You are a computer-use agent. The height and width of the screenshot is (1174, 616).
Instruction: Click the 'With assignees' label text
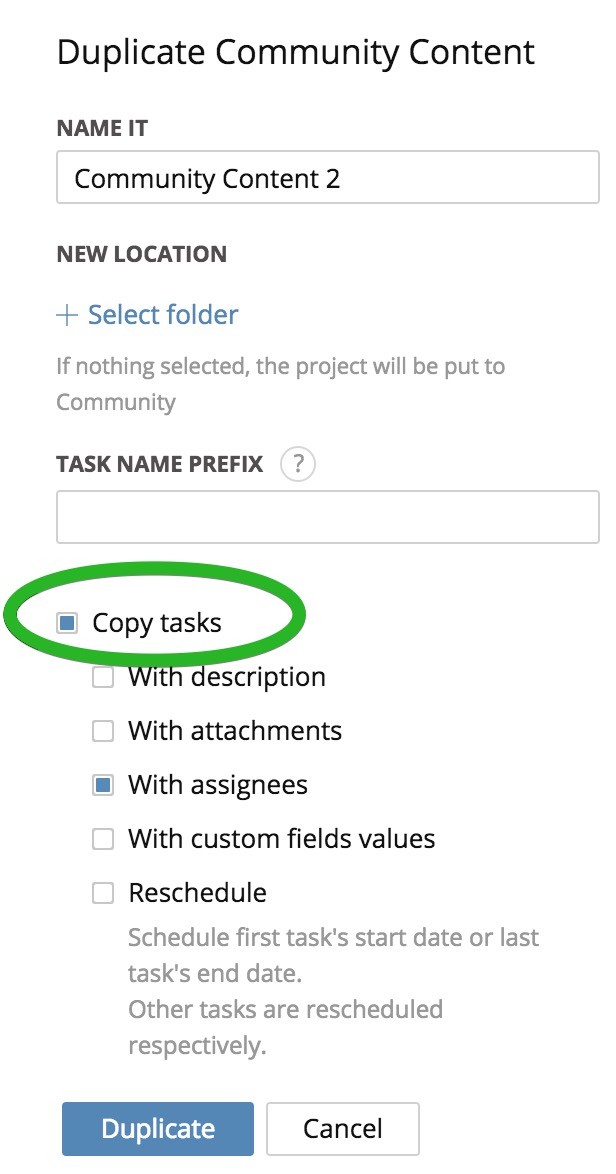pyautogui.click(x=218, y=786)
